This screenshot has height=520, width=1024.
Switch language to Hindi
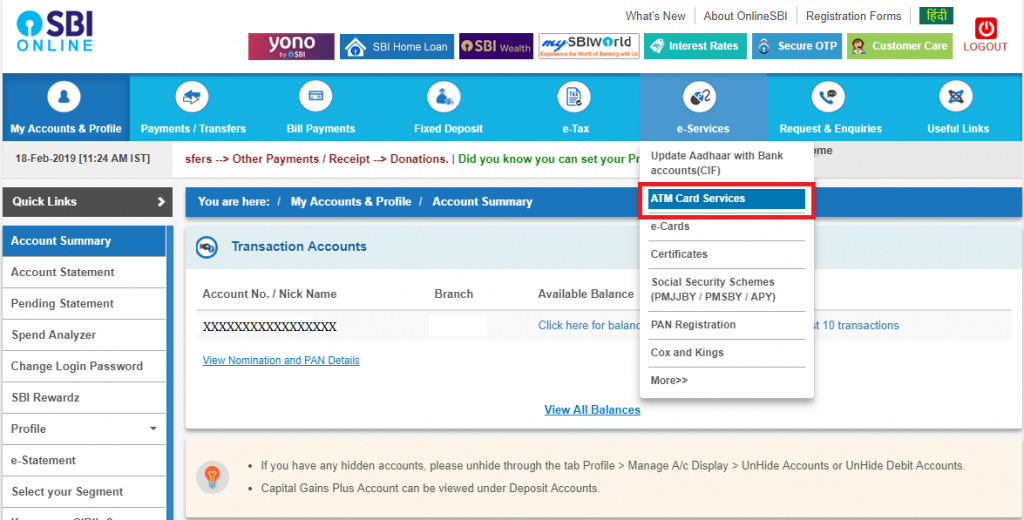(x=936, y=16)
